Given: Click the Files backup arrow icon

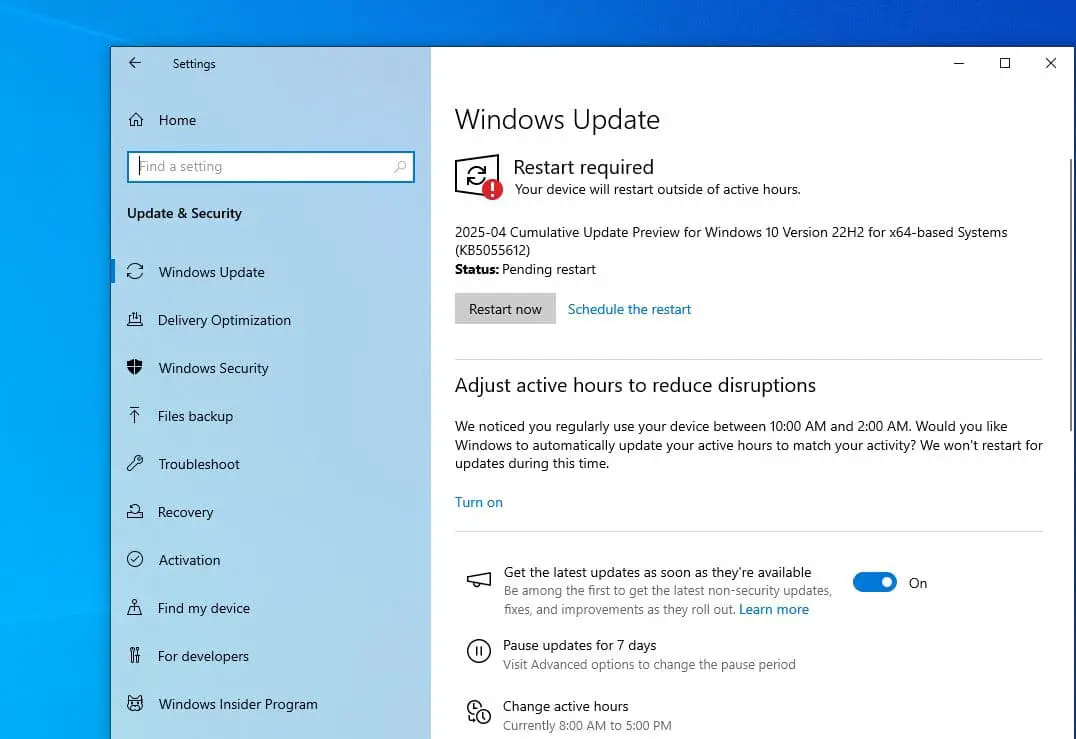Looking at the screenshot, I should coord(134,415).
